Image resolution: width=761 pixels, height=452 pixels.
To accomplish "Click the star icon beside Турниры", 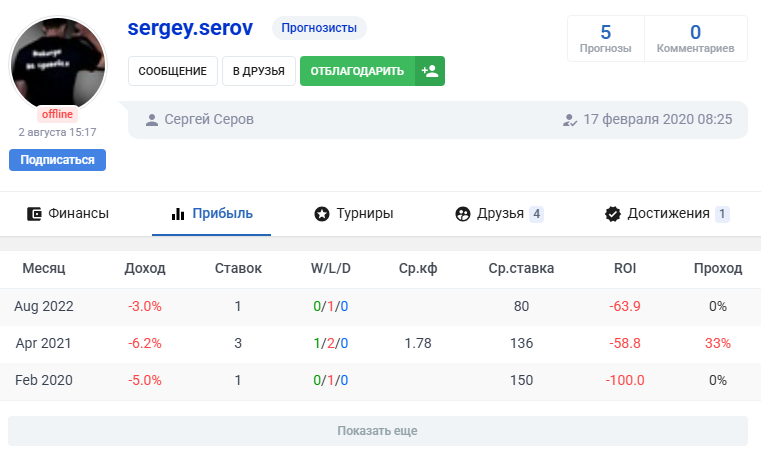I will (x=322, y=214).
